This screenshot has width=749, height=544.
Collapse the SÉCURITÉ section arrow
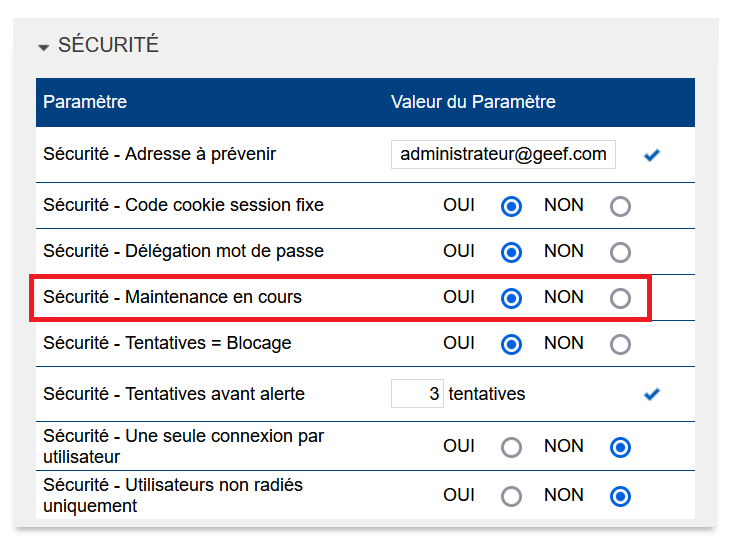(44, 47)
